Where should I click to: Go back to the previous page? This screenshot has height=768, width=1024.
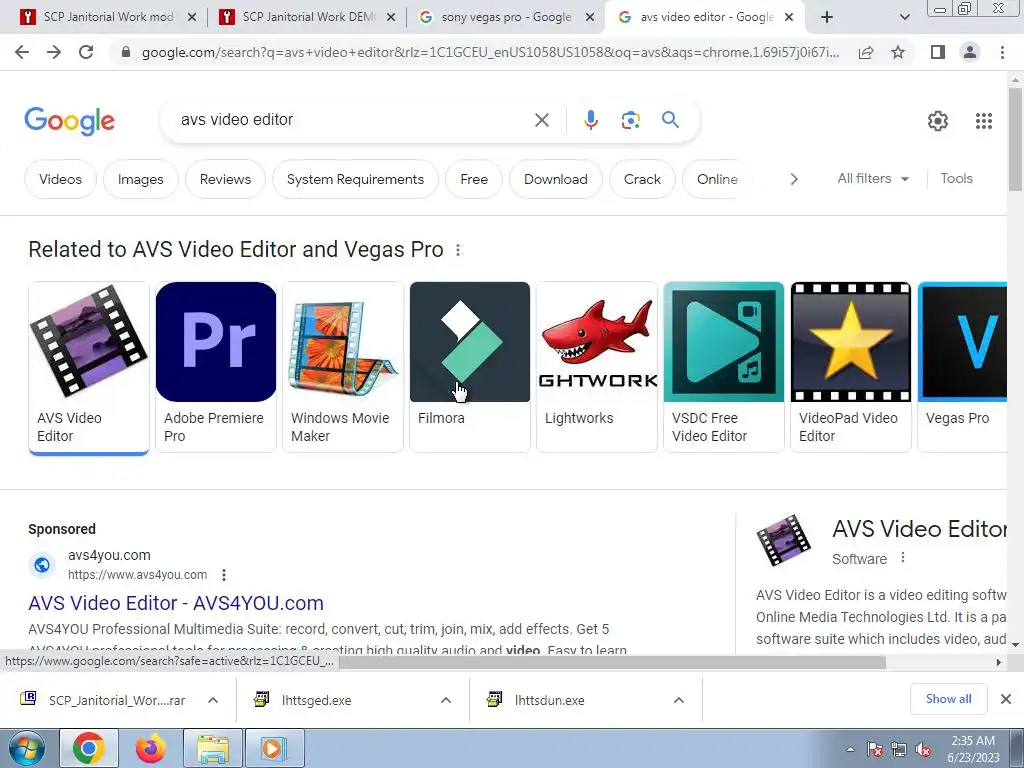pos(22,52)
